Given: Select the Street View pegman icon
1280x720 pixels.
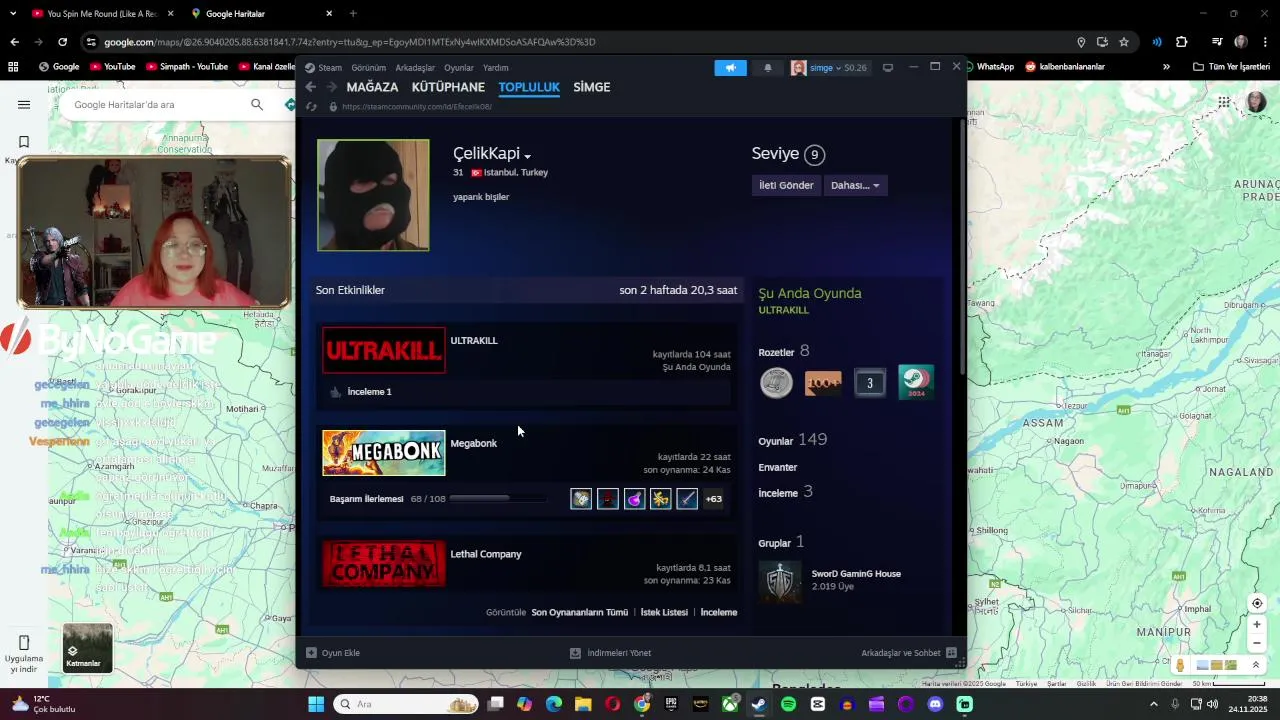Looking at the screenshot, I should pyautogui.click(x=1180, y=665).
